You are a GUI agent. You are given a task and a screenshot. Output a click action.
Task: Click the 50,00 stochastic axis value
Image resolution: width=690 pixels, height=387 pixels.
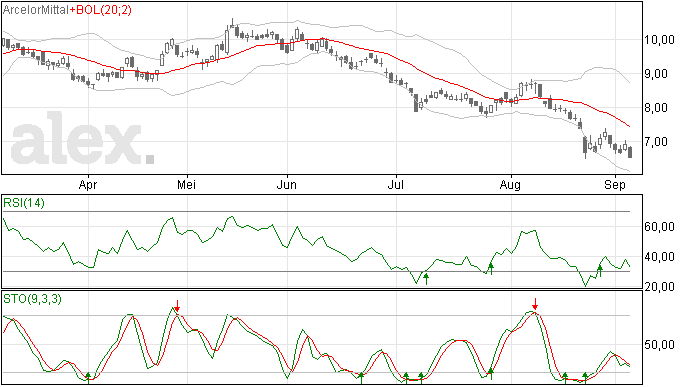pyautogui.click(x=659, y=345)
